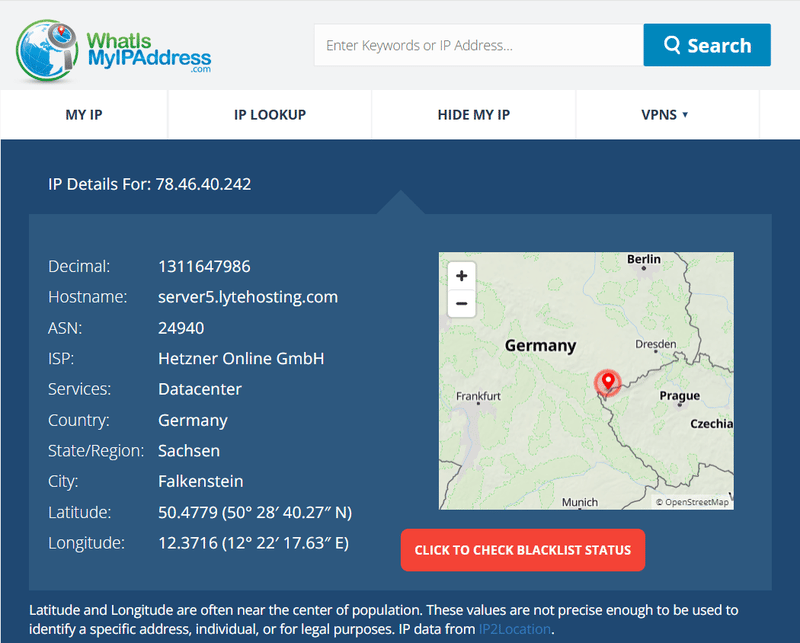
Task: Select the latitude value 50.4779
Action: (x=188, y=512)
